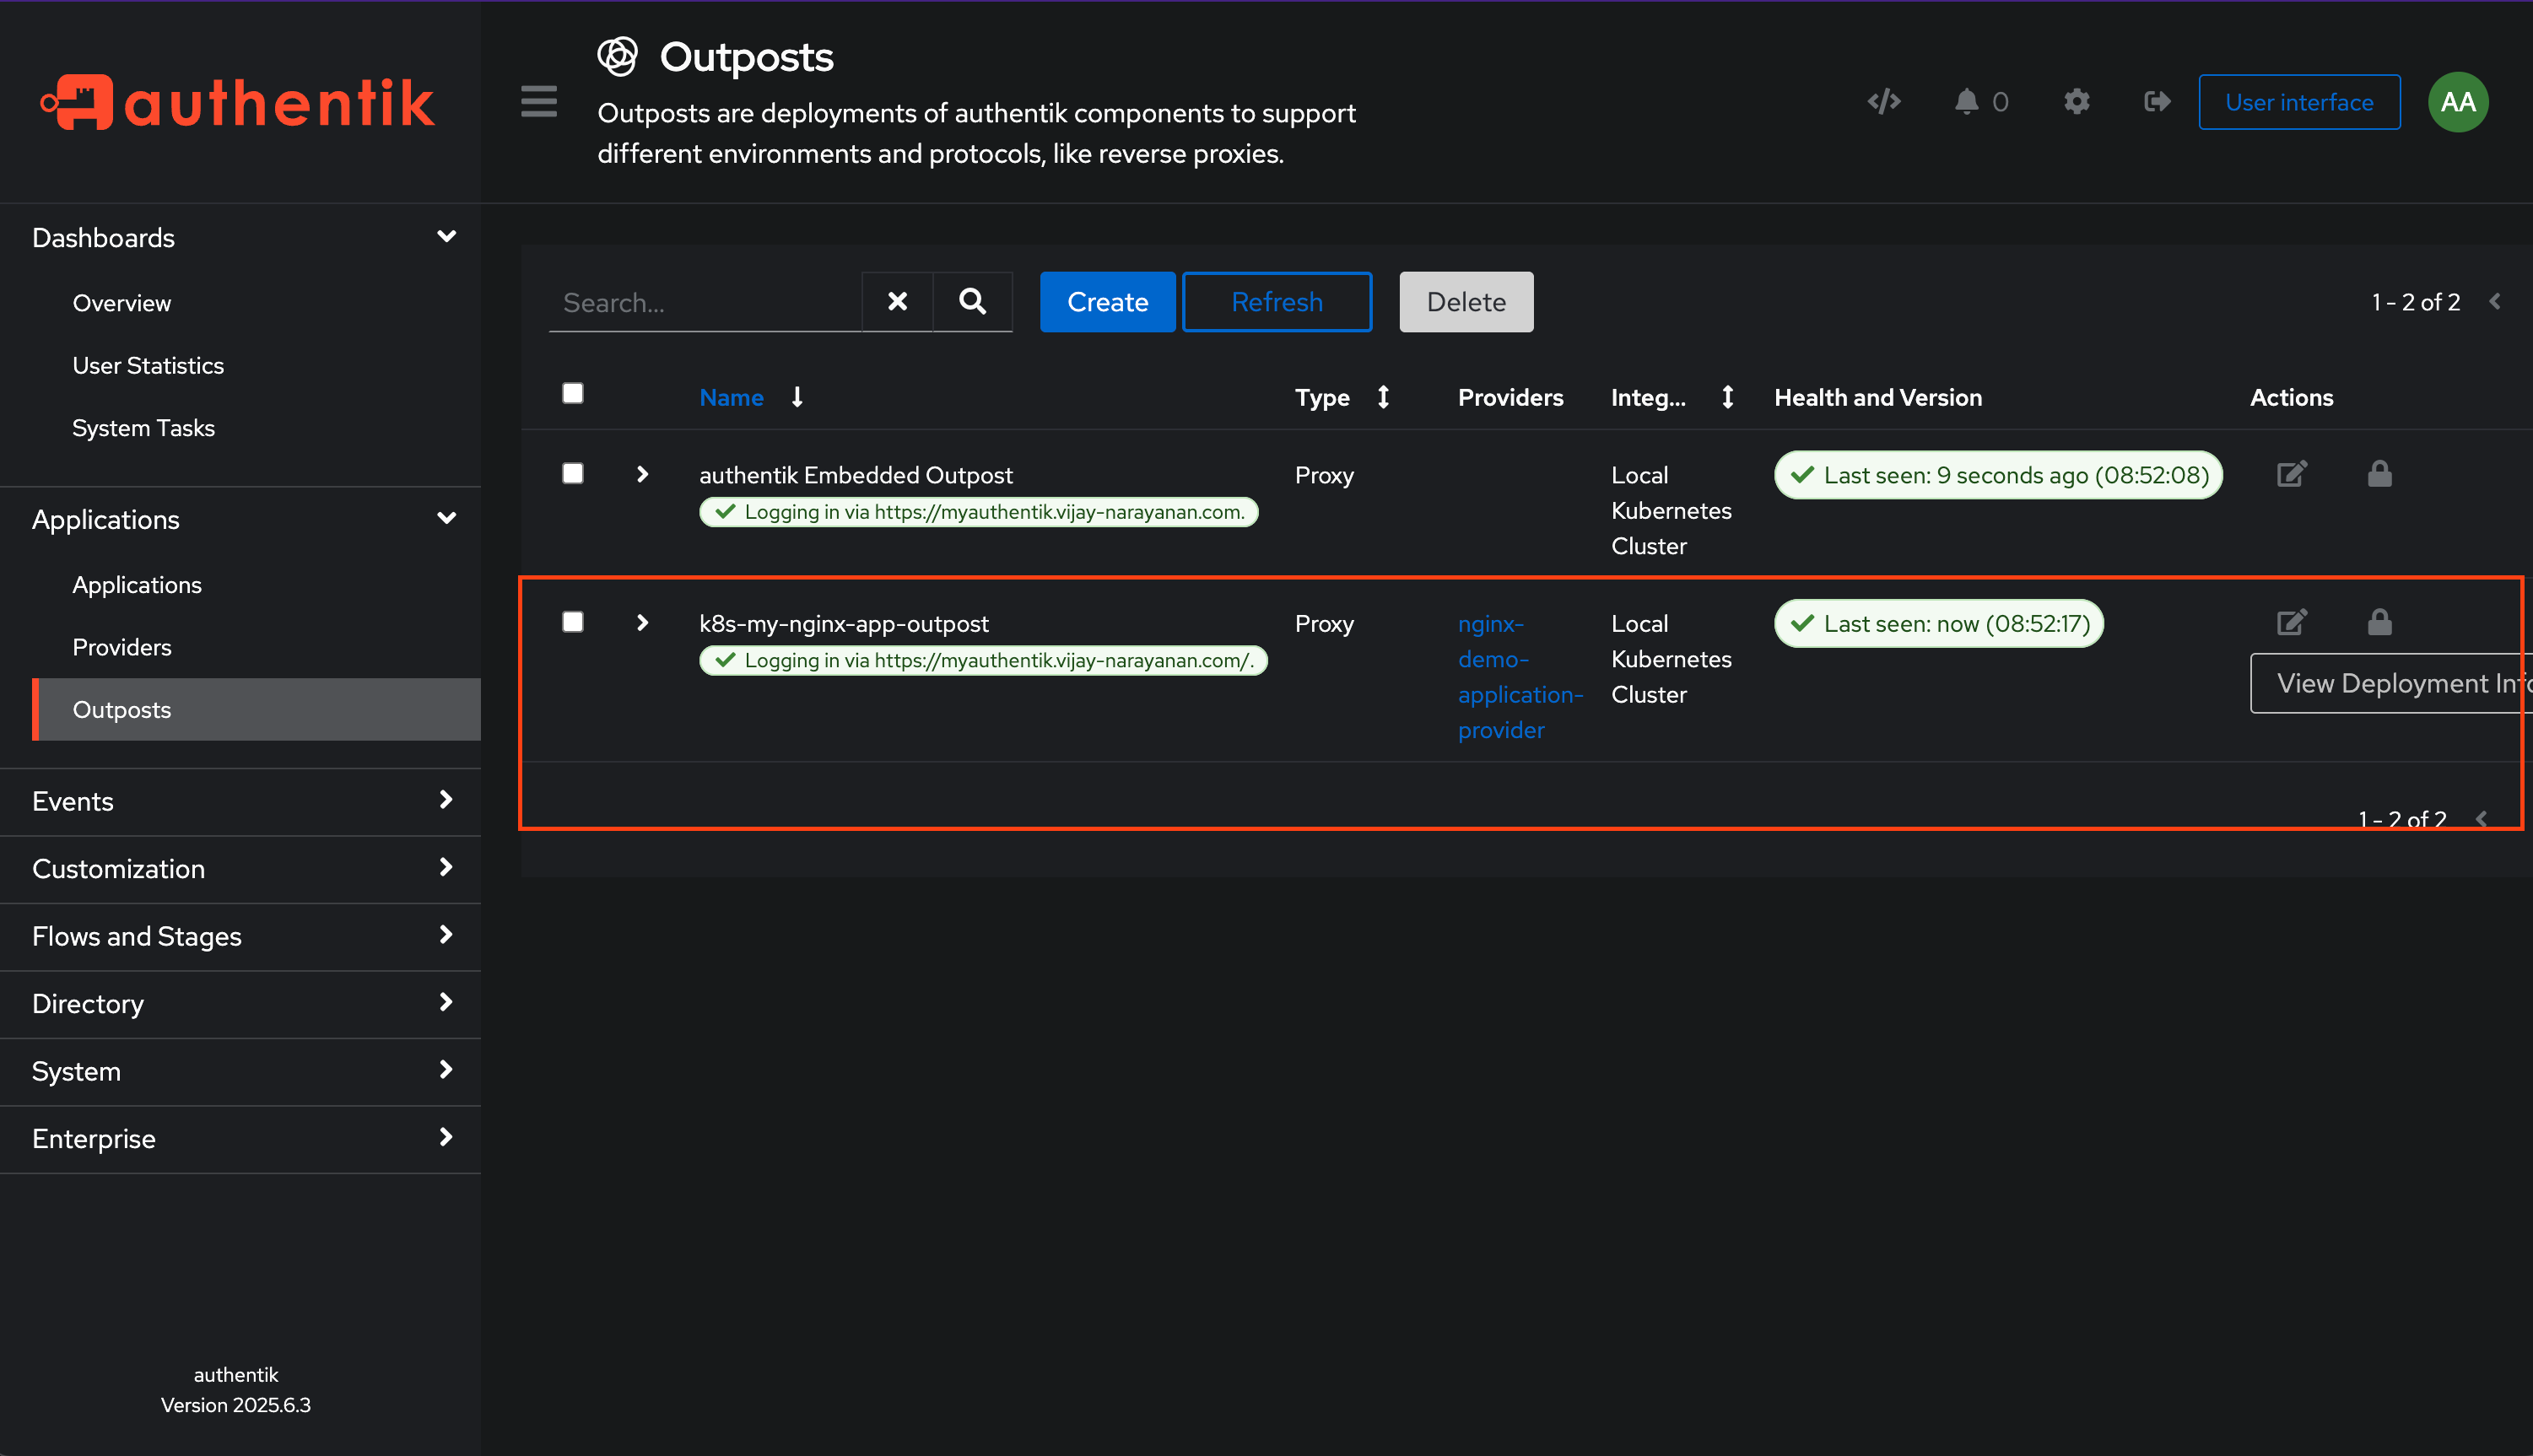
Task: Click the Create button
Action: coord(1108,302)
